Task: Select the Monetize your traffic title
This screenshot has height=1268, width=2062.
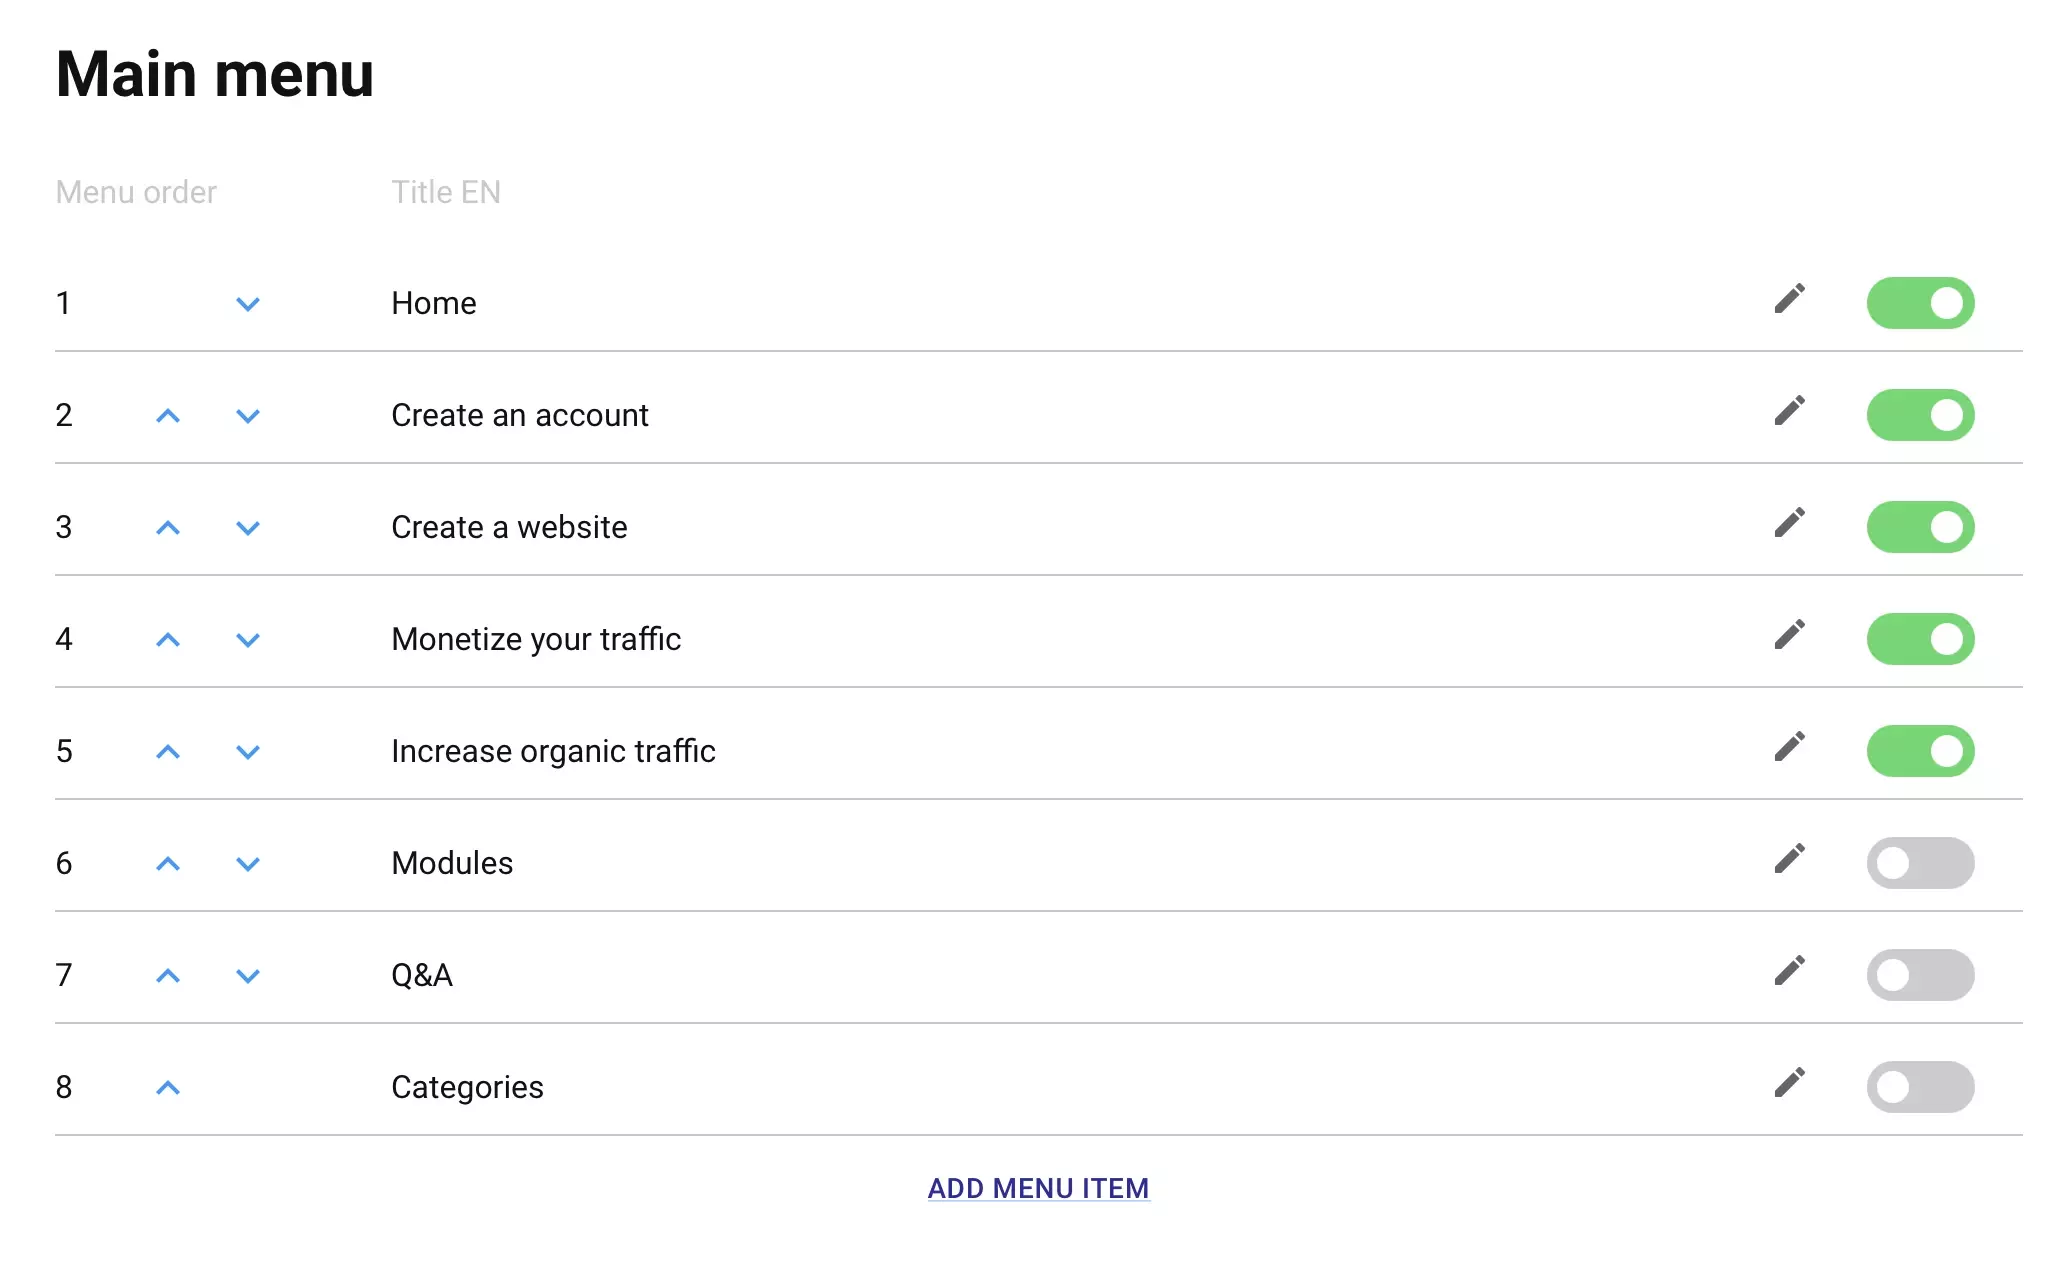Action: (536, 639)
